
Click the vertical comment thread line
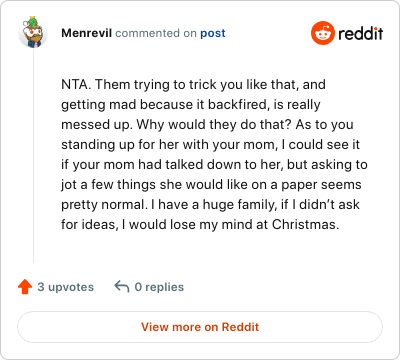(33, 156)
